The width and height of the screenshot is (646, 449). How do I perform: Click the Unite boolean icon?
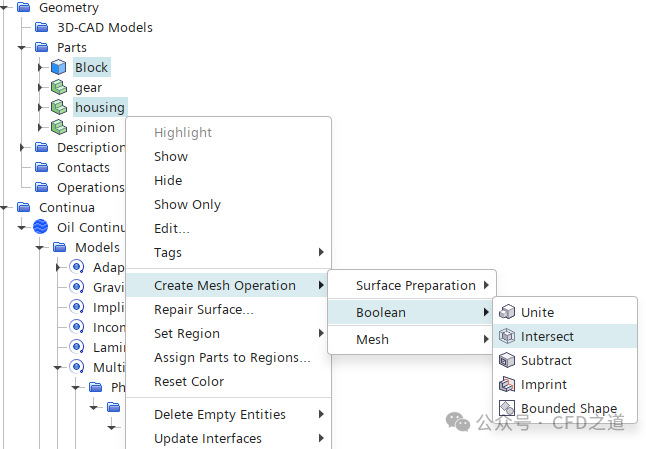click(508, 312)
